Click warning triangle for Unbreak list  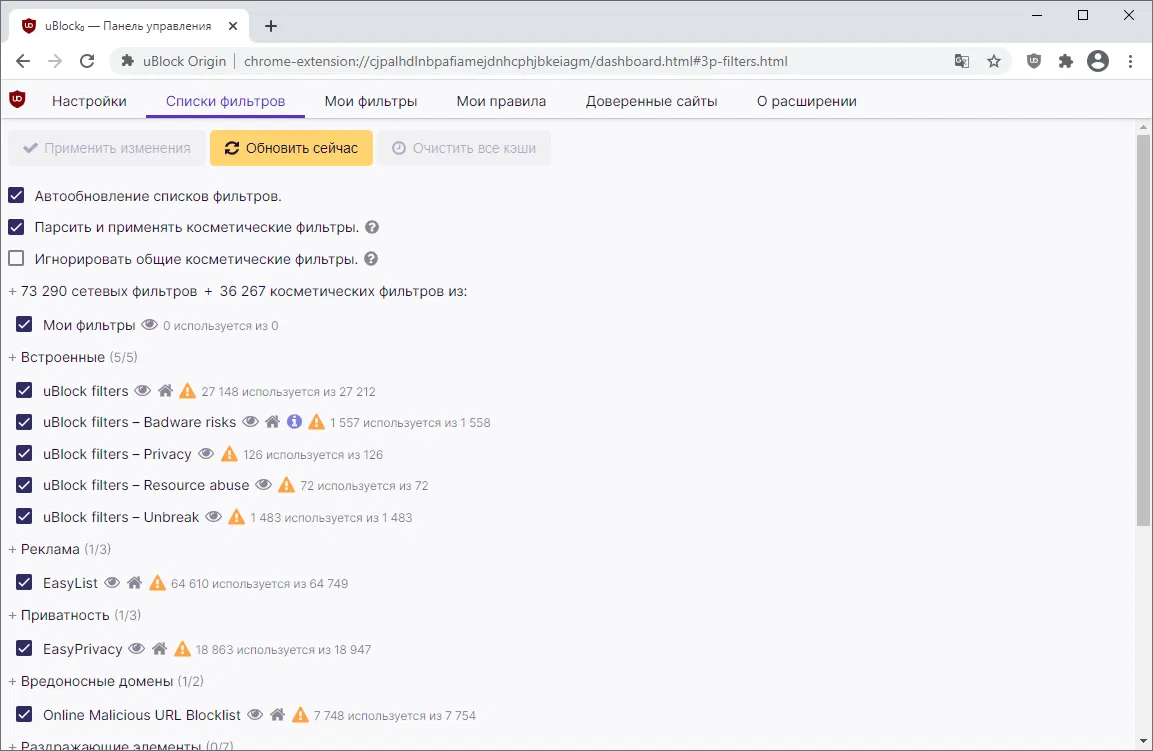pyautogui.click(x=236, y=516)
